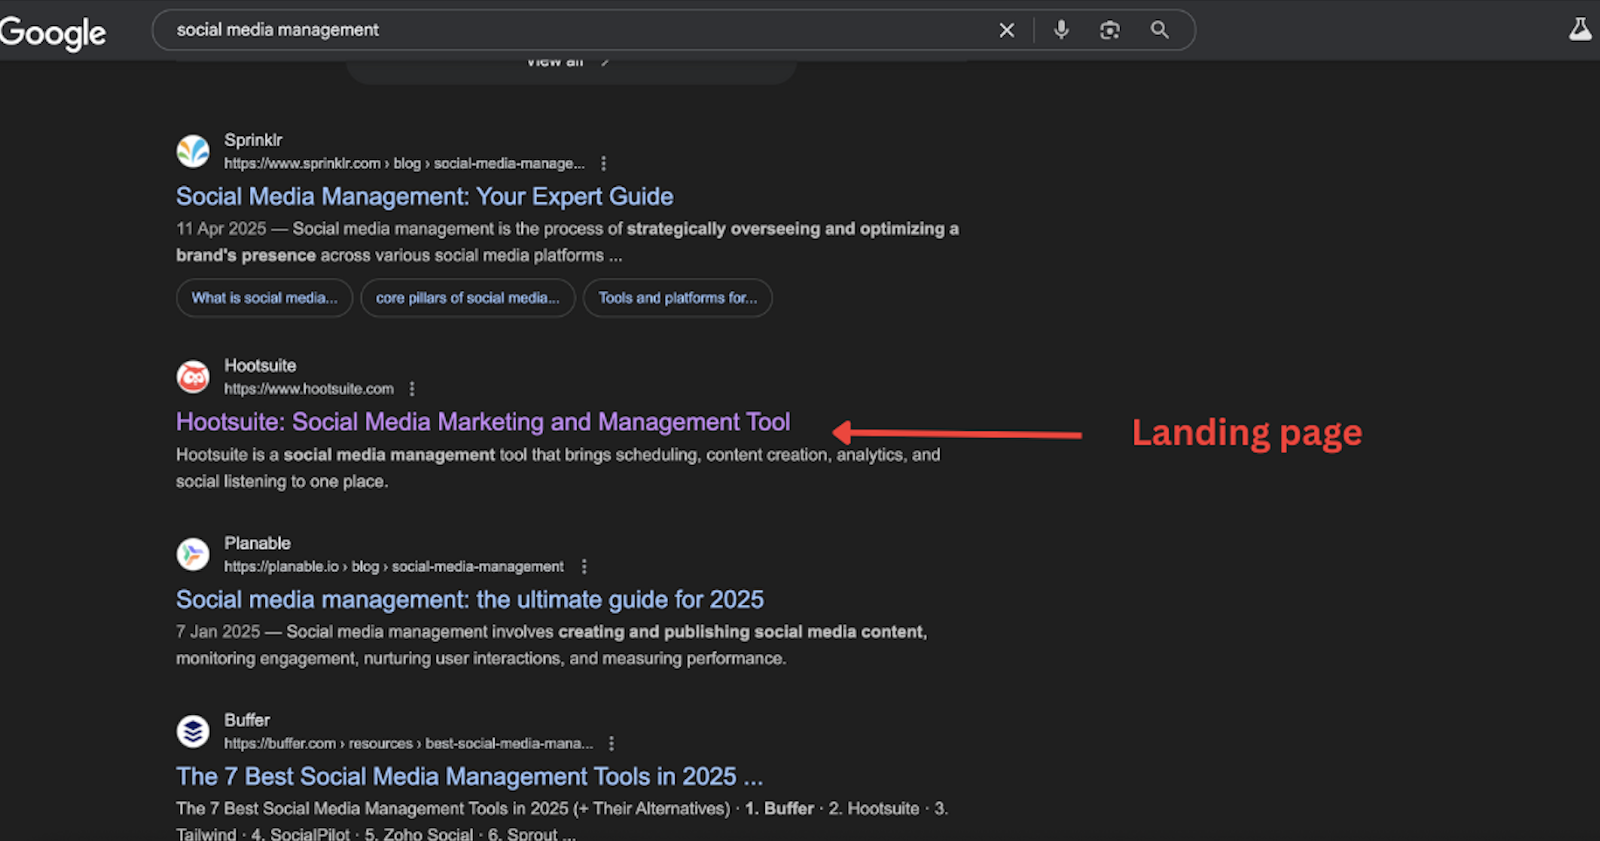Open more options for Planable result
The image size is (1600, 841).
click(x=584, y=566)
